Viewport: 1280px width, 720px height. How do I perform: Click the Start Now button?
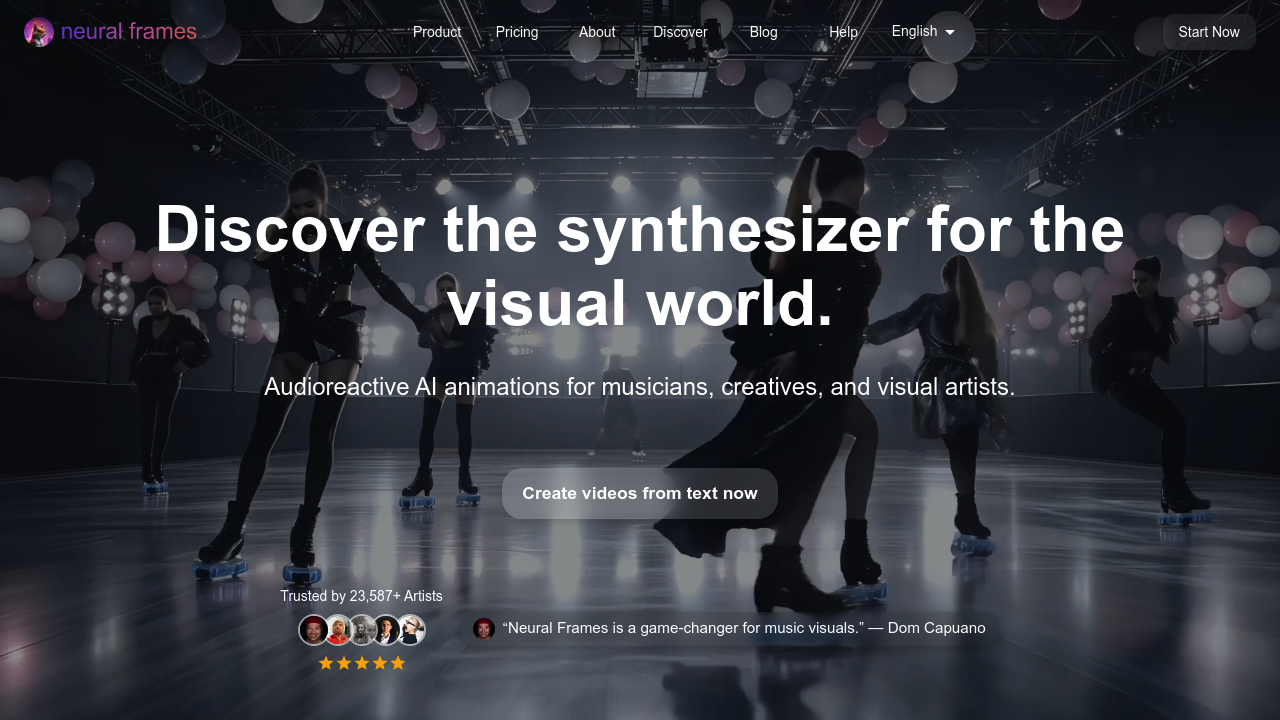(1208, 32)
